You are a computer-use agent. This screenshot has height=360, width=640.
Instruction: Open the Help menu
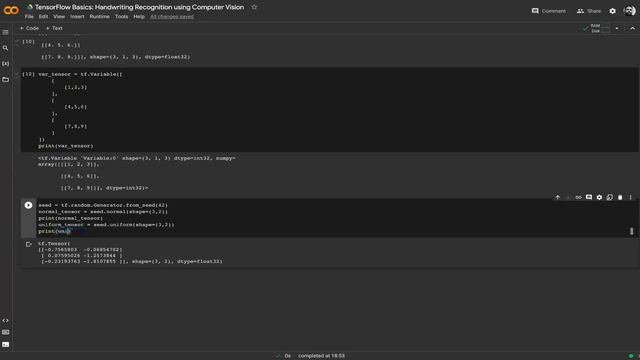(139, 17)
